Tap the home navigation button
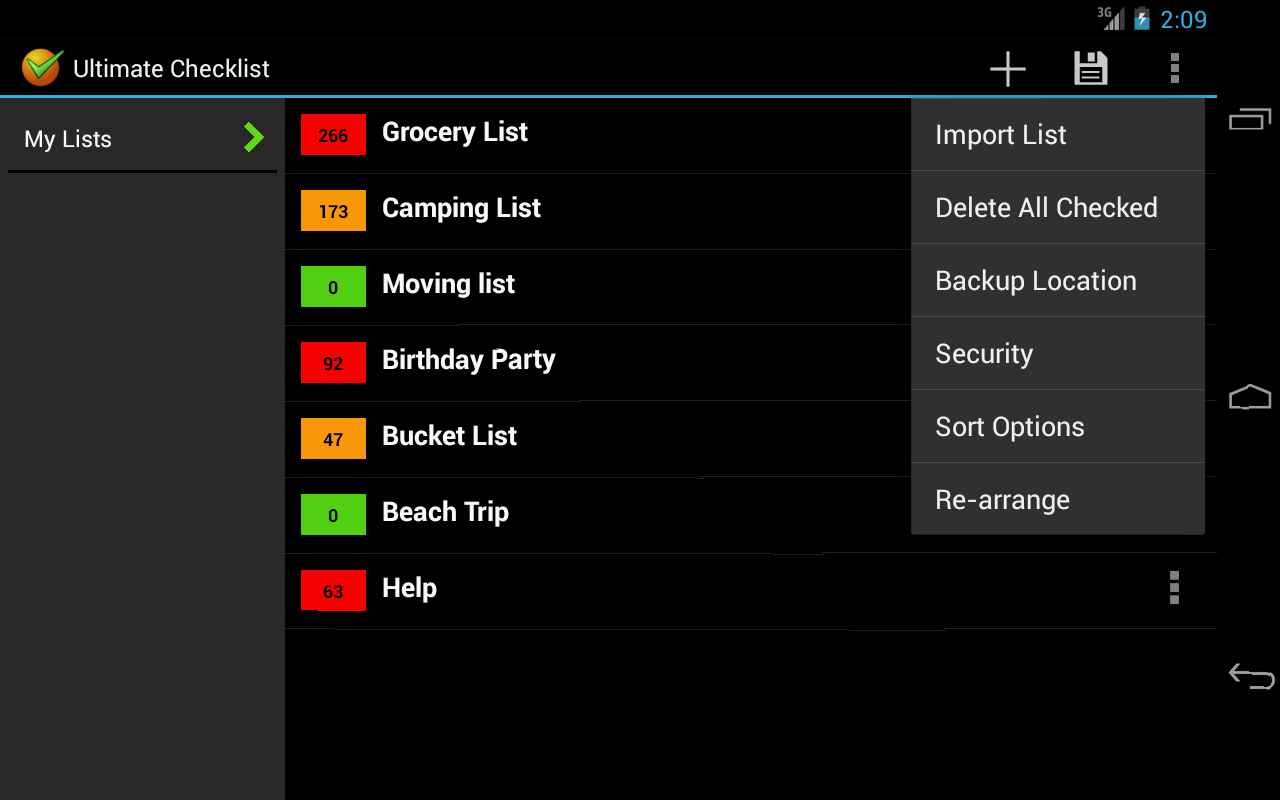 click(1250, 396)
